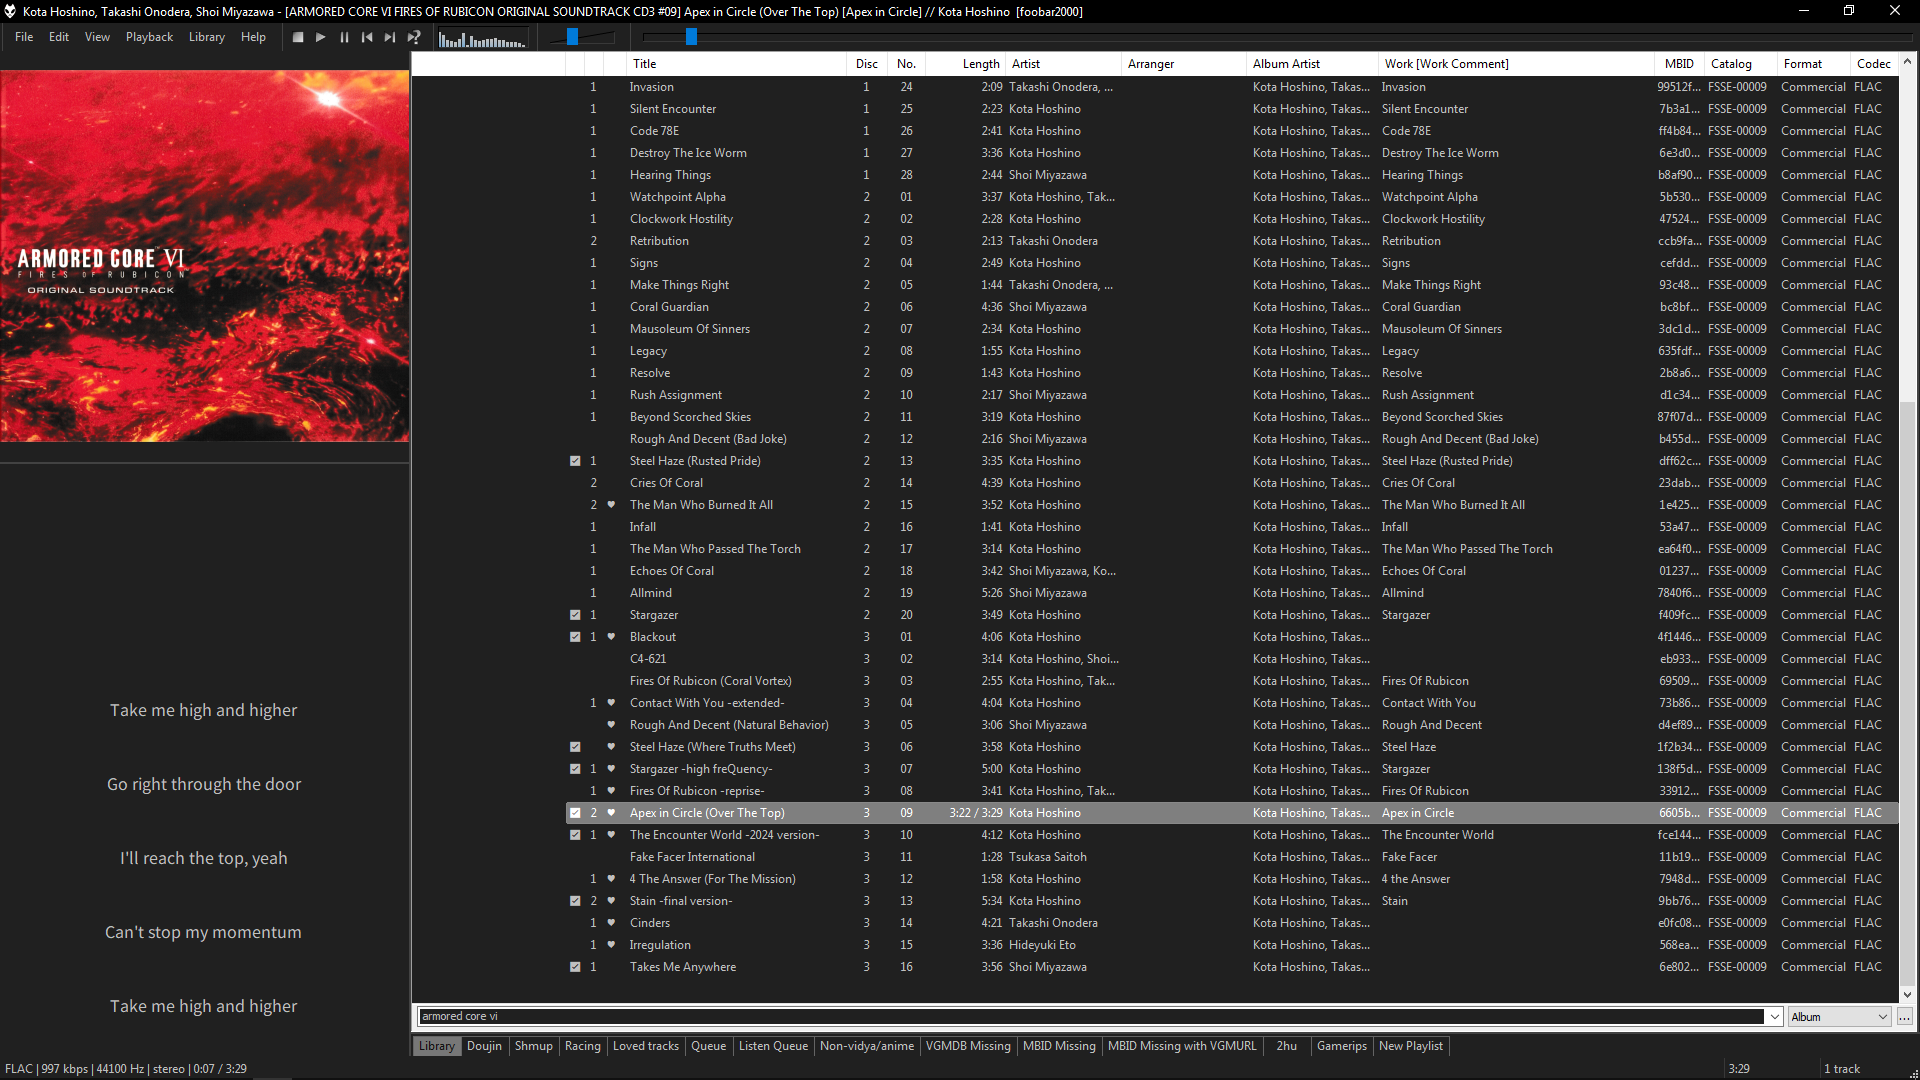Switch to the Listen Queue tab
Screen dimensions: 1920x1080
(773, 1046)
